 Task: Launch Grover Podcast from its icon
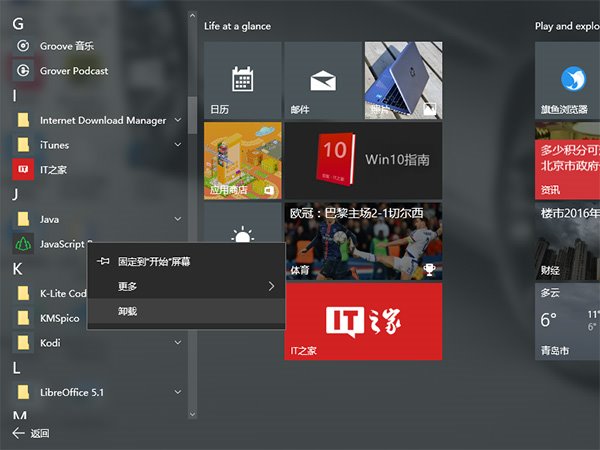click(x=23, y=71)
